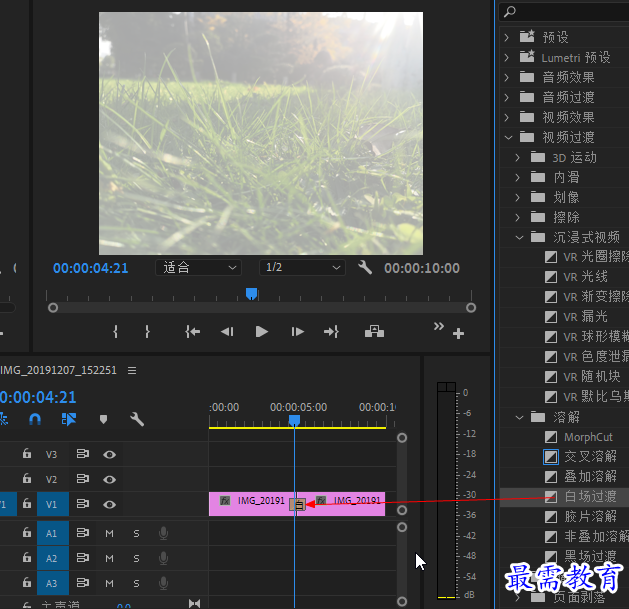This screenshot has height=609, width=629.
Task: Expand the 预设 folder
Action: pos(507,37)
